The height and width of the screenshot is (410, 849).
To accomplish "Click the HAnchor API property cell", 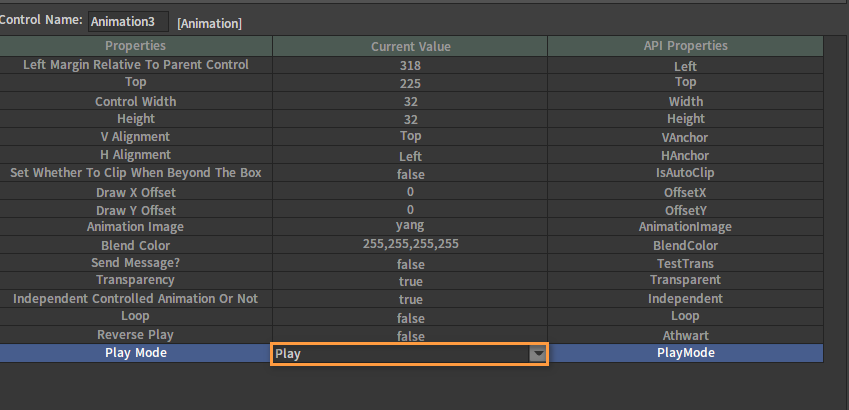I will pyautogui.click(x=685, y=155).
